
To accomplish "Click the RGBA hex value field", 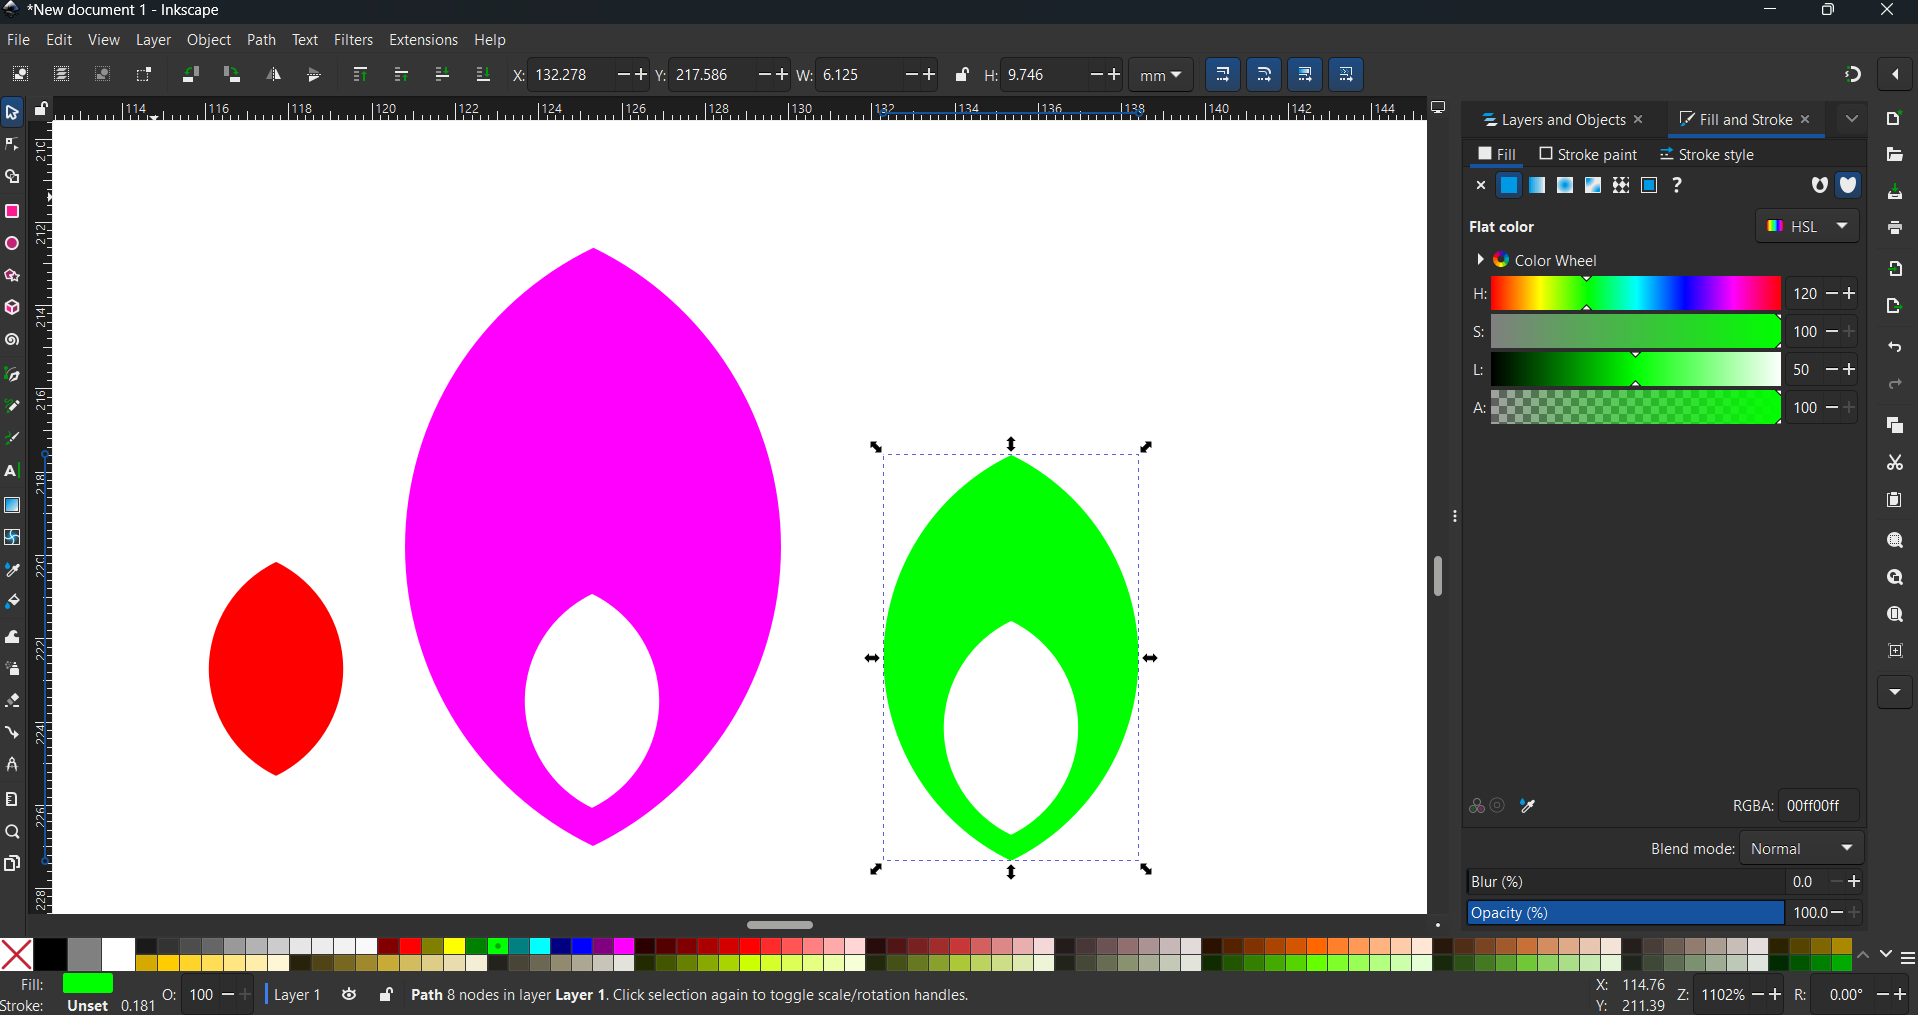I will [1818, 806].
